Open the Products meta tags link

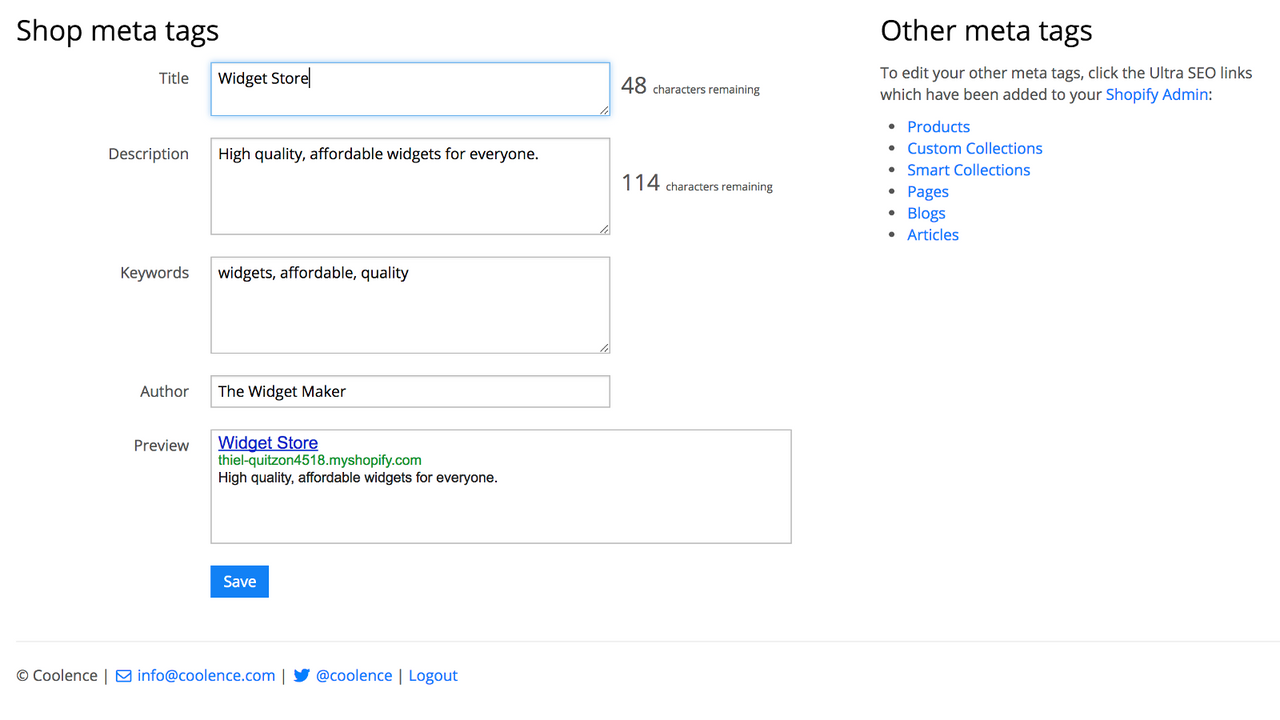point(938,126)
